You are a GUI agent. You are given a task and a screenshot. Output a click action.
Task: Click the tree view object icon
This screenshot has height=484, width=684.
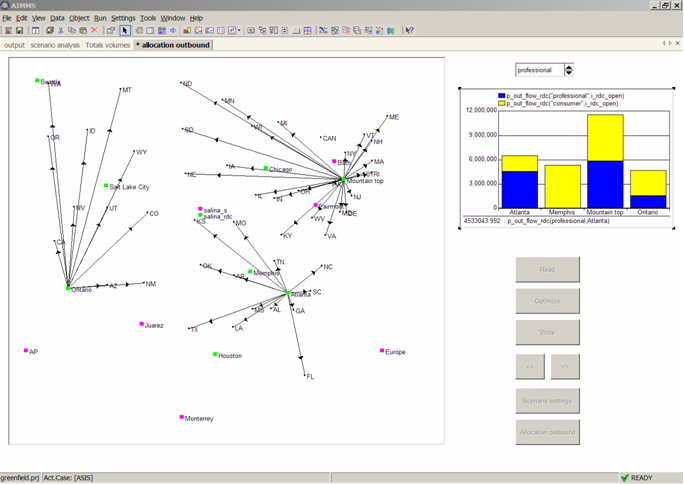(262, 30)
